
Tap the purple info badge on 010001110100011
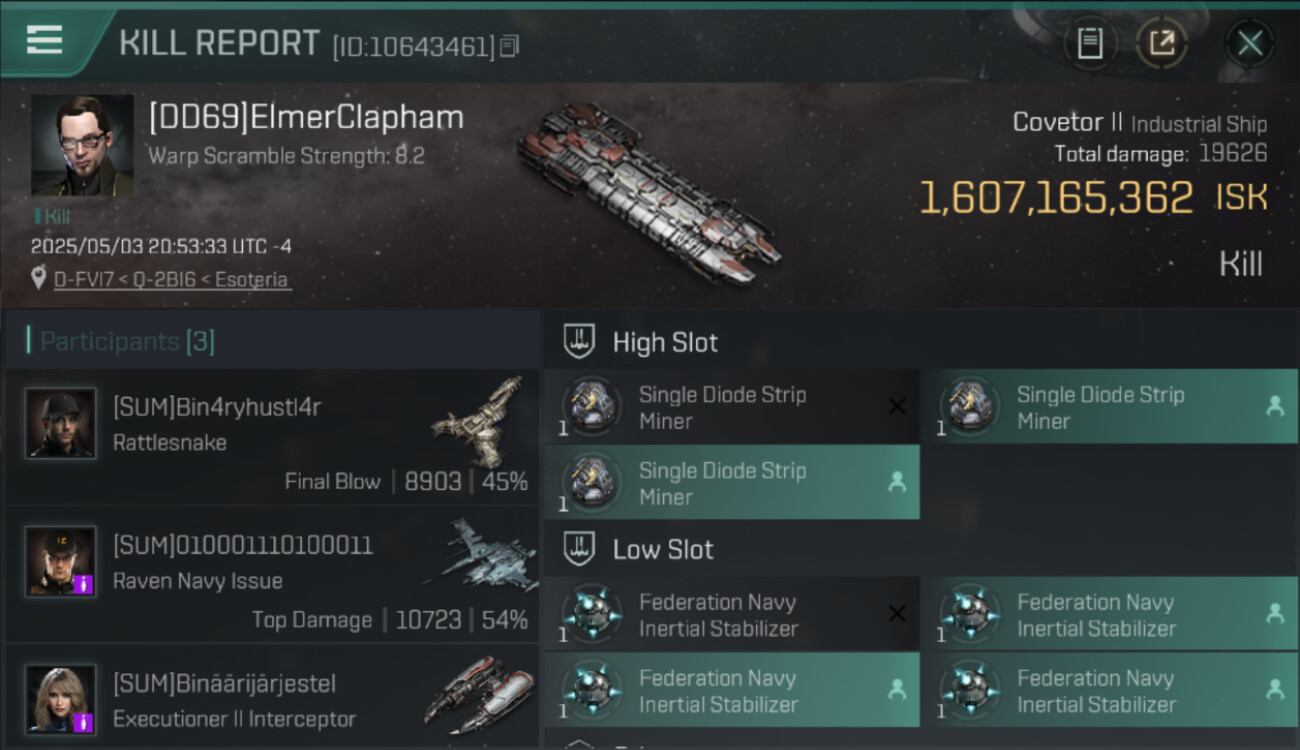pos(85,585)
